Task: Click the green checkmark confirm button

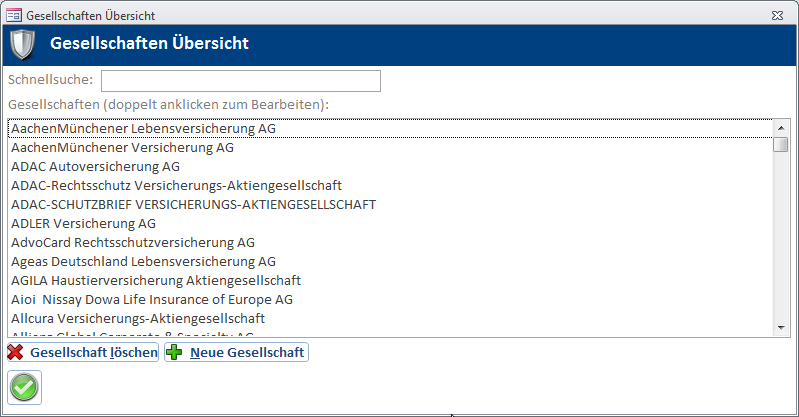Action: [x=24, y=387]
